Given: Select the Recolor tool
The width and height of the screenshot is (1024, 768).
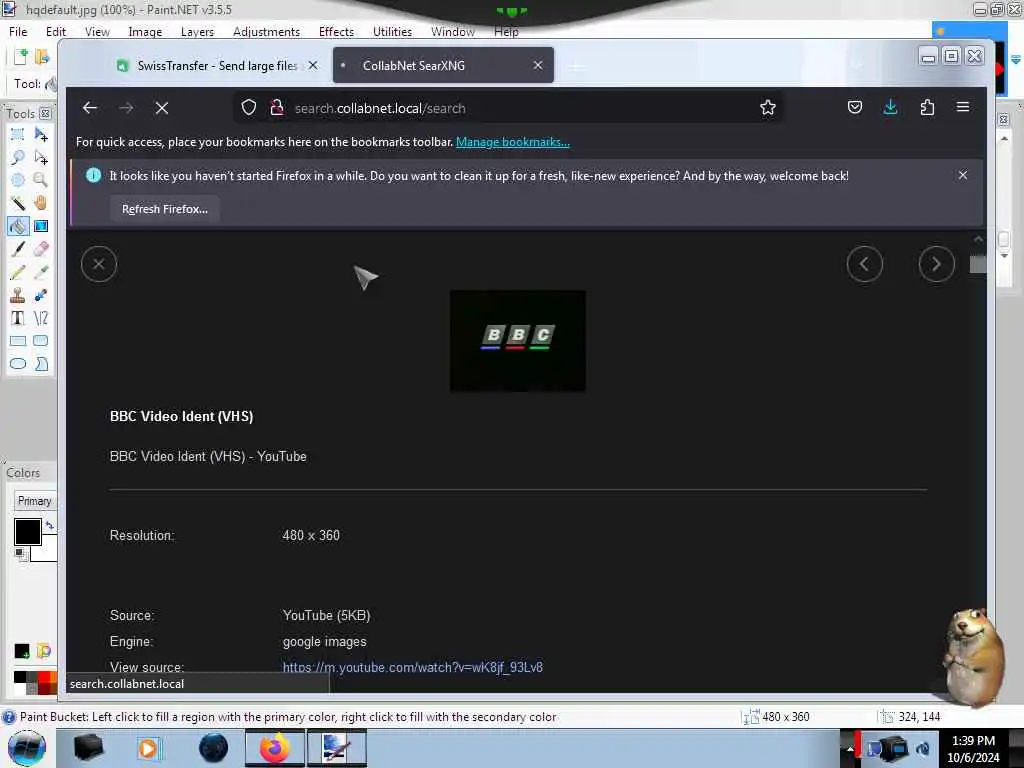Looking at the screenshot, I should pos(40,295).
